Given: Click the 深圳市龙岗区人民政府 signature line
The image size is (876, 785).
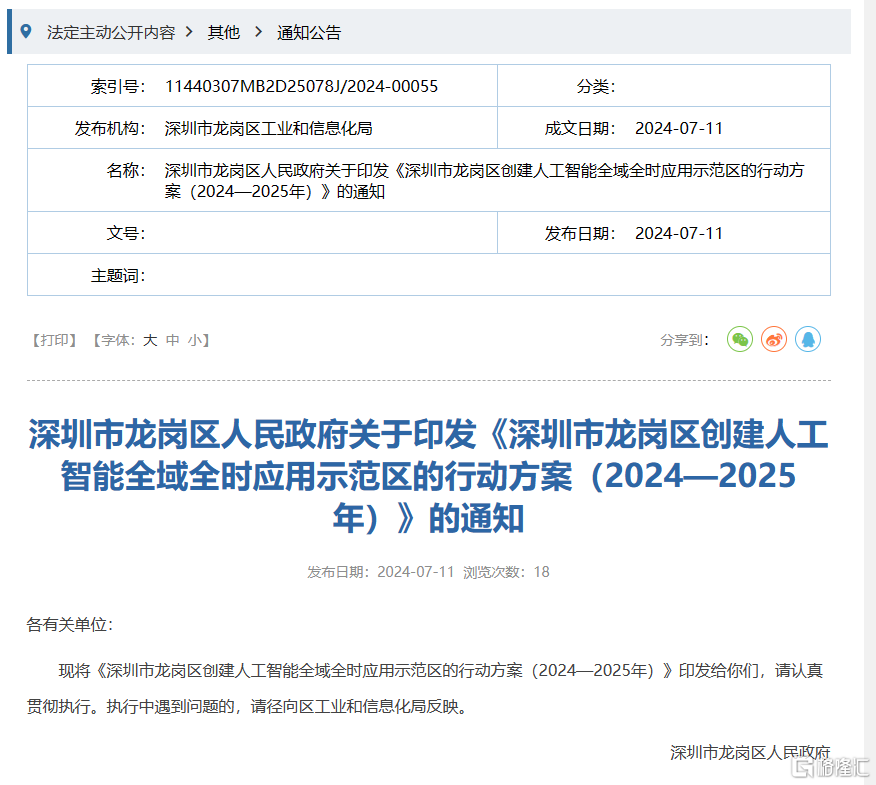Looking at the screenshot, I should tap(750, 752).
